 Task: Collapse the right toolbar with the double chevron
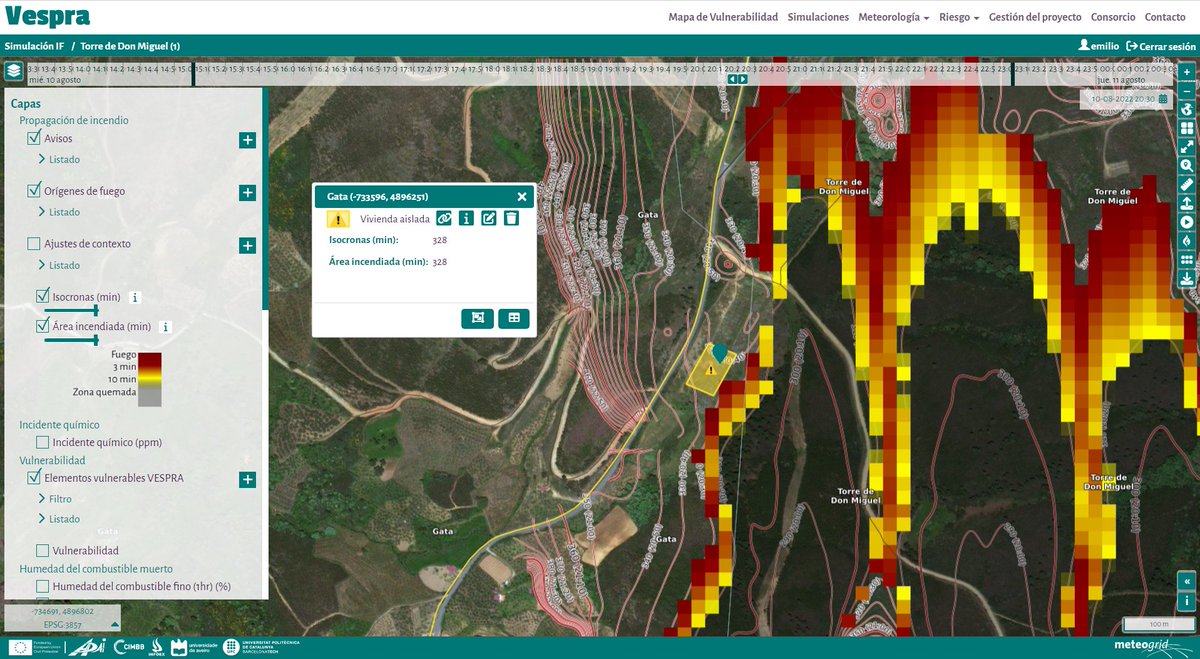pos(1187,581)
